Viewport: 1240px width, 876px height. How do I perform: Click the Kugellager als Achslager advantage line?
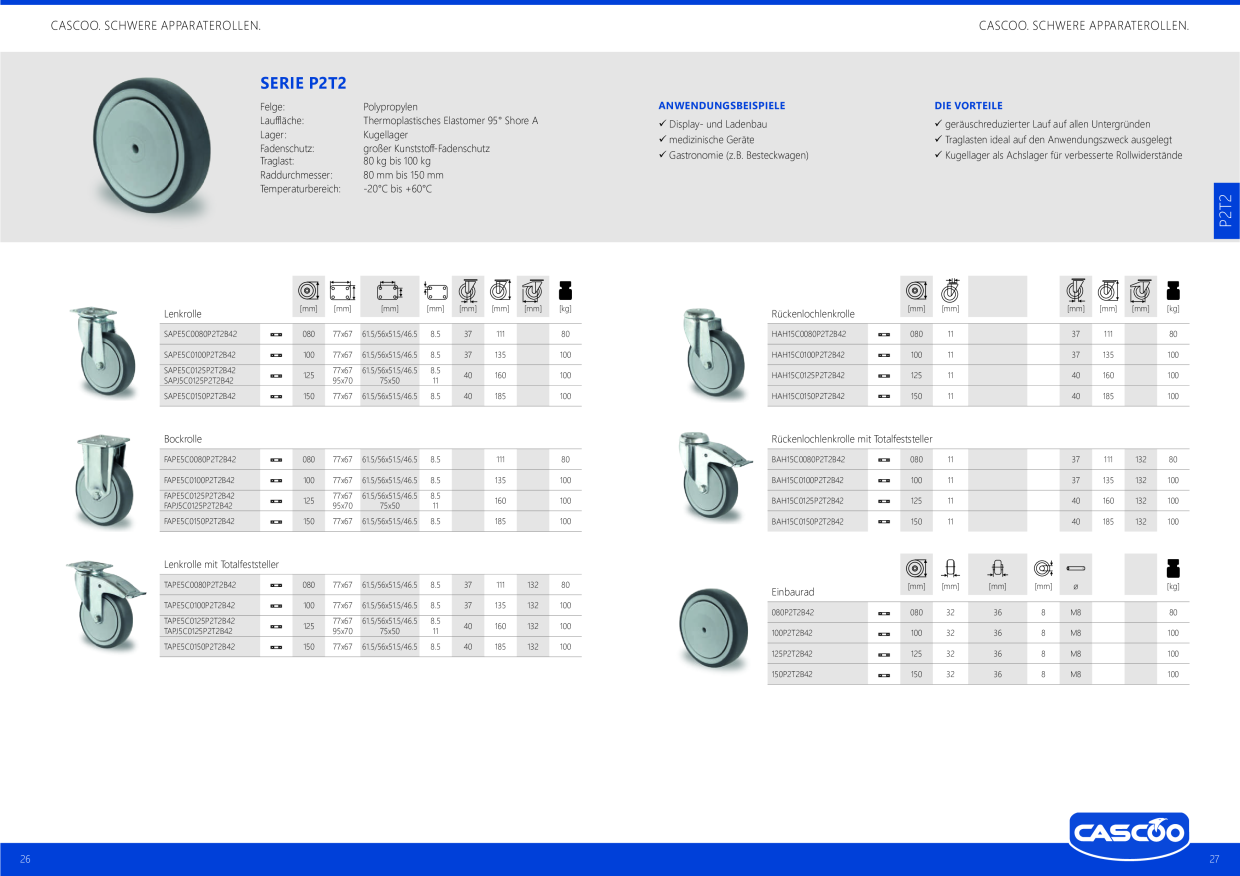(1058, 155)
